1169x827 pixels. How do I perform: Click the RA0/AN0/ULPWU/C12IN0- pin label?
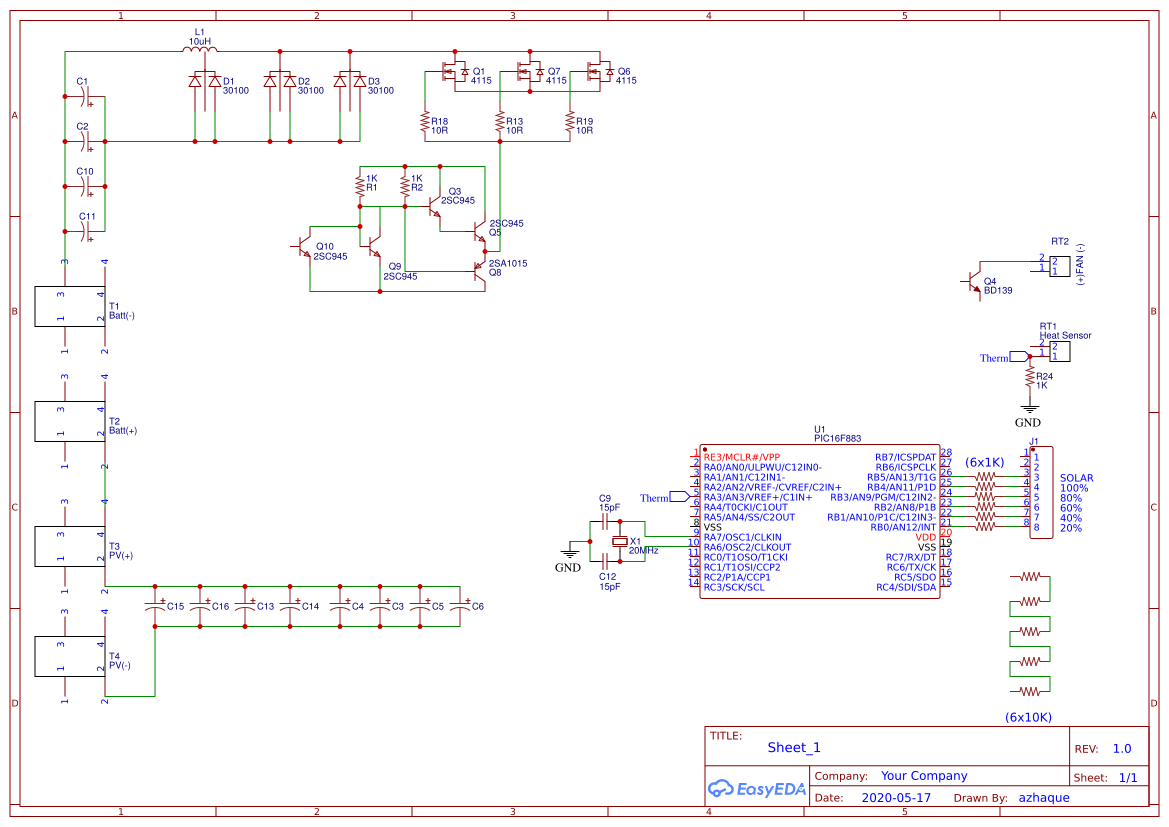[763, 468]
